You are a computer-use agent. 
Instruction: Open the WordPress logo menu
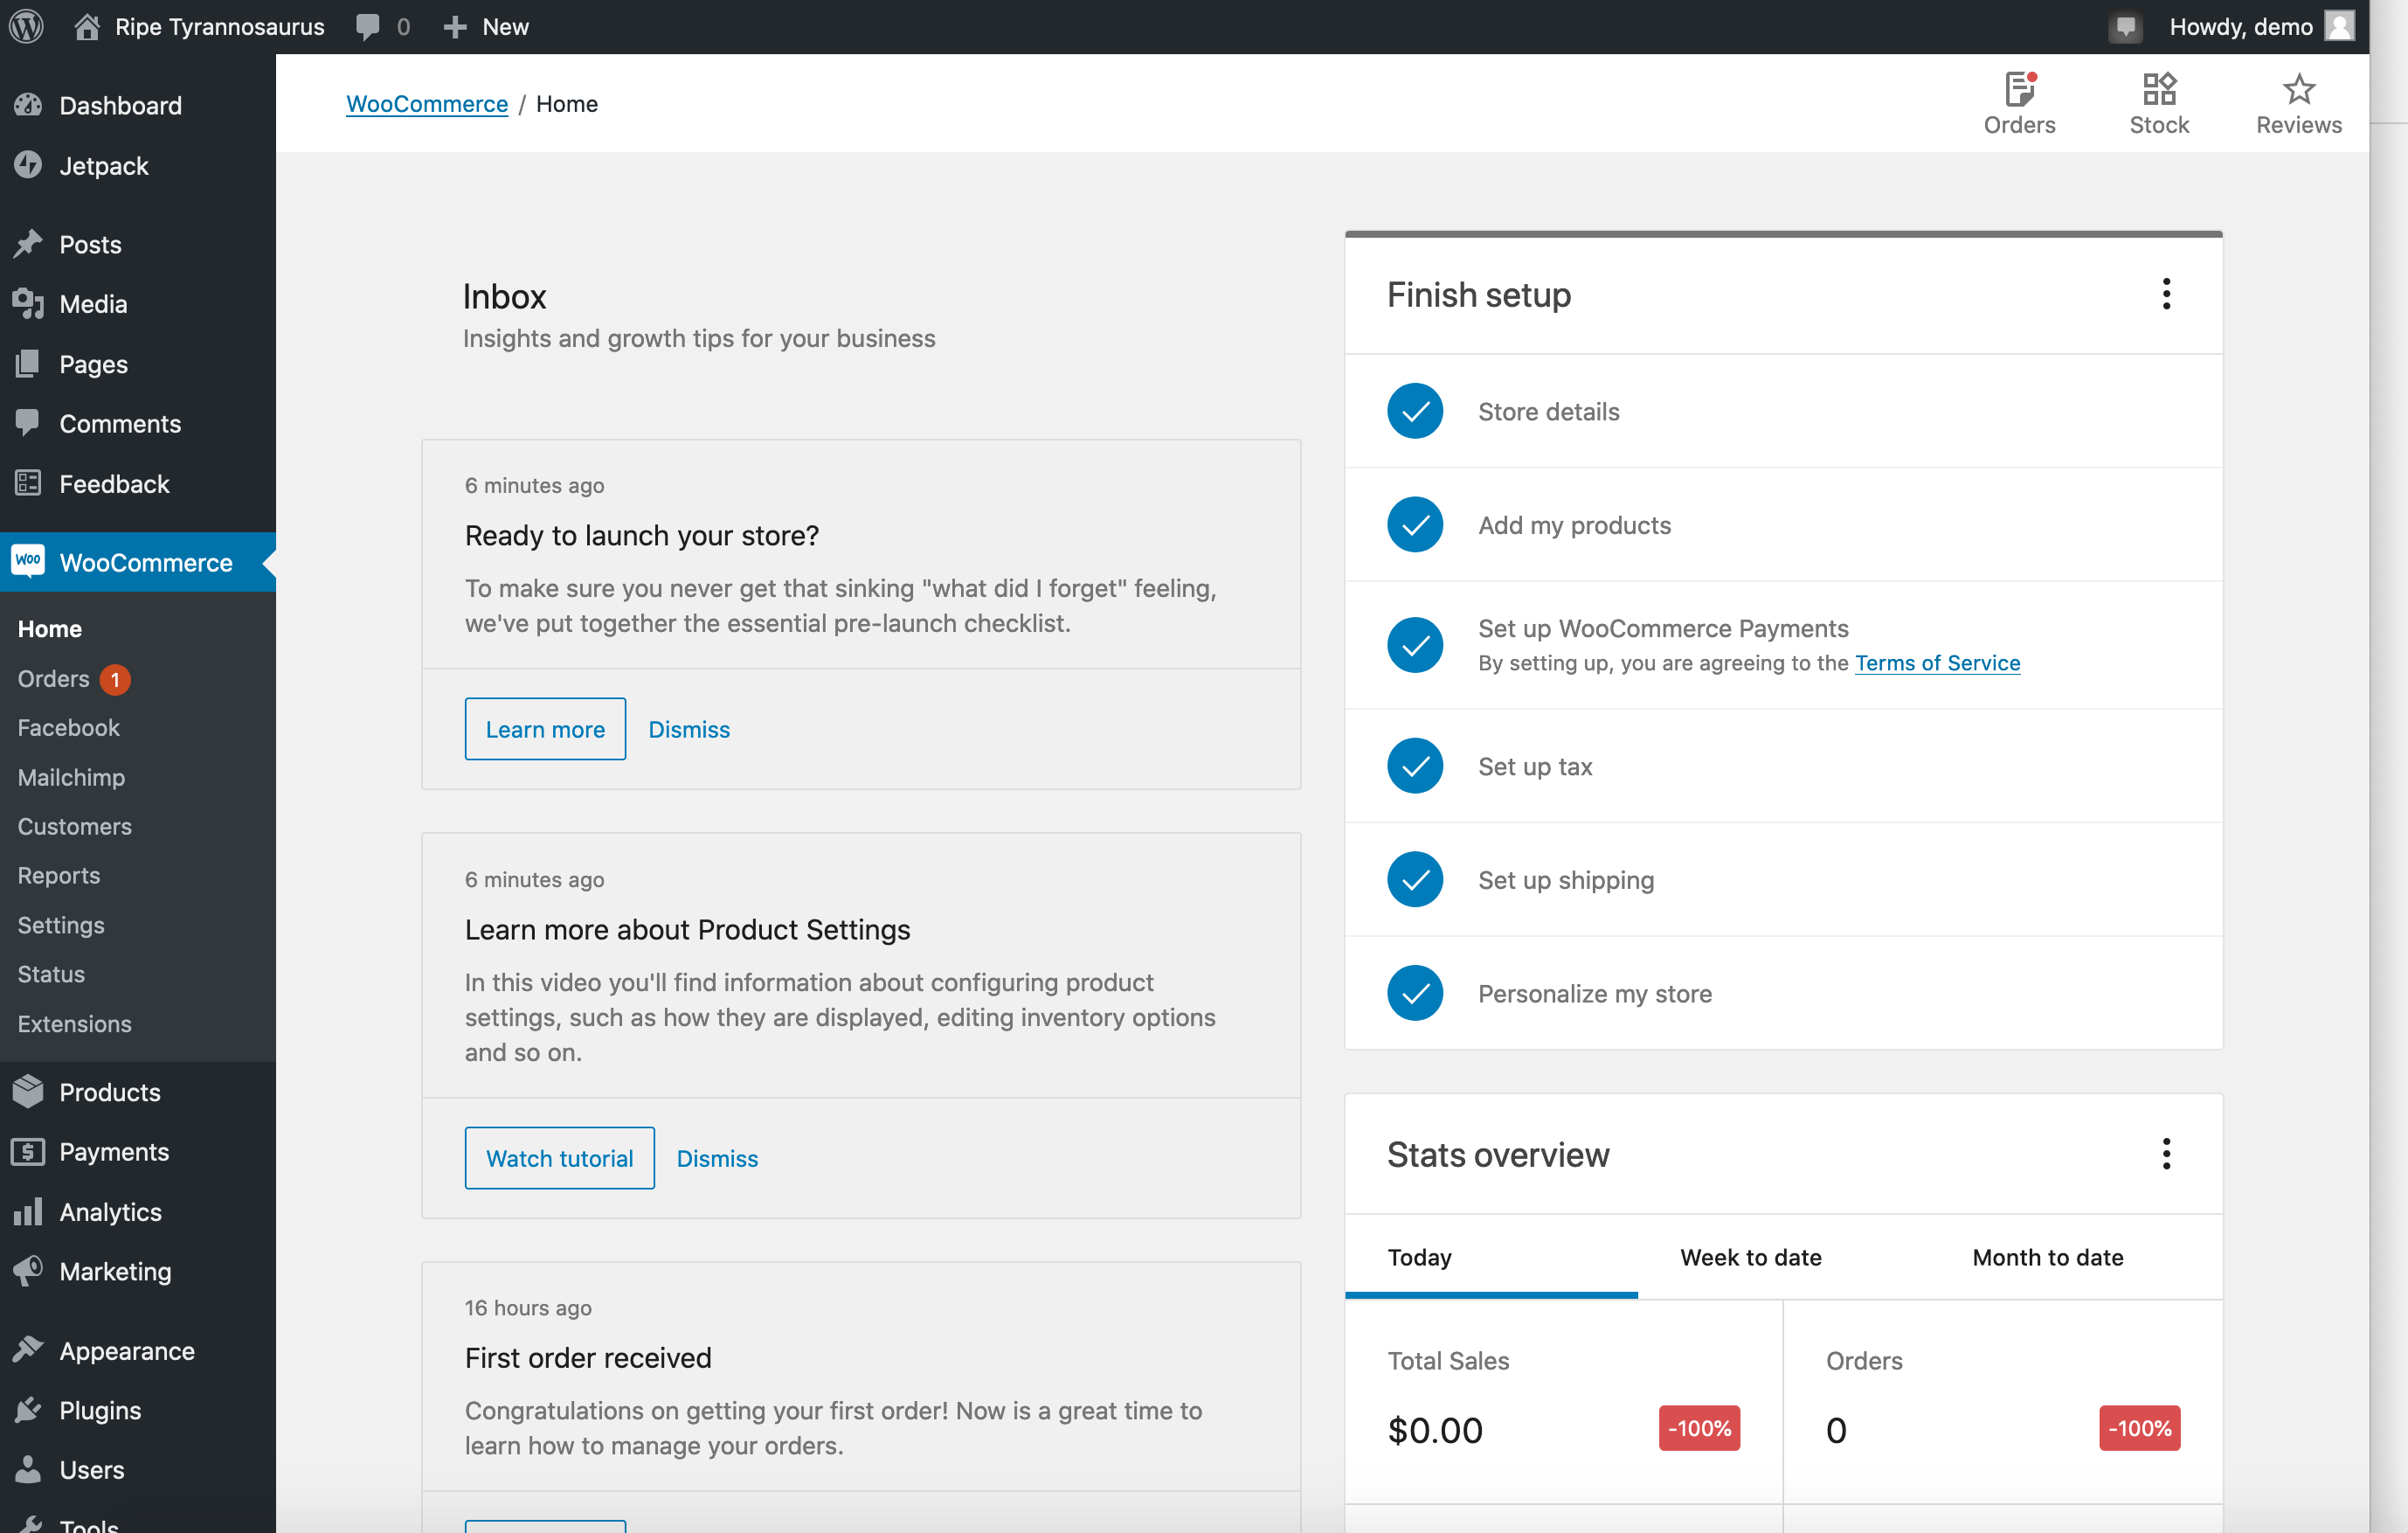[x=27, y=26]
